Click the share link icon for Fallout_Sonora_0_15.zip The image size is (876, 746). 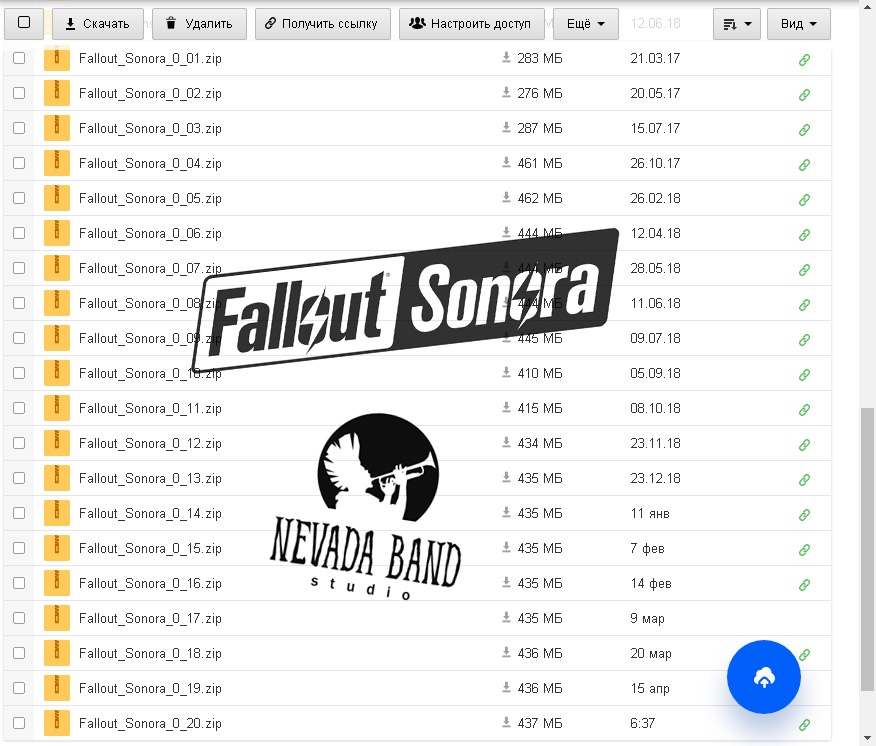click(x=804, y=550)
